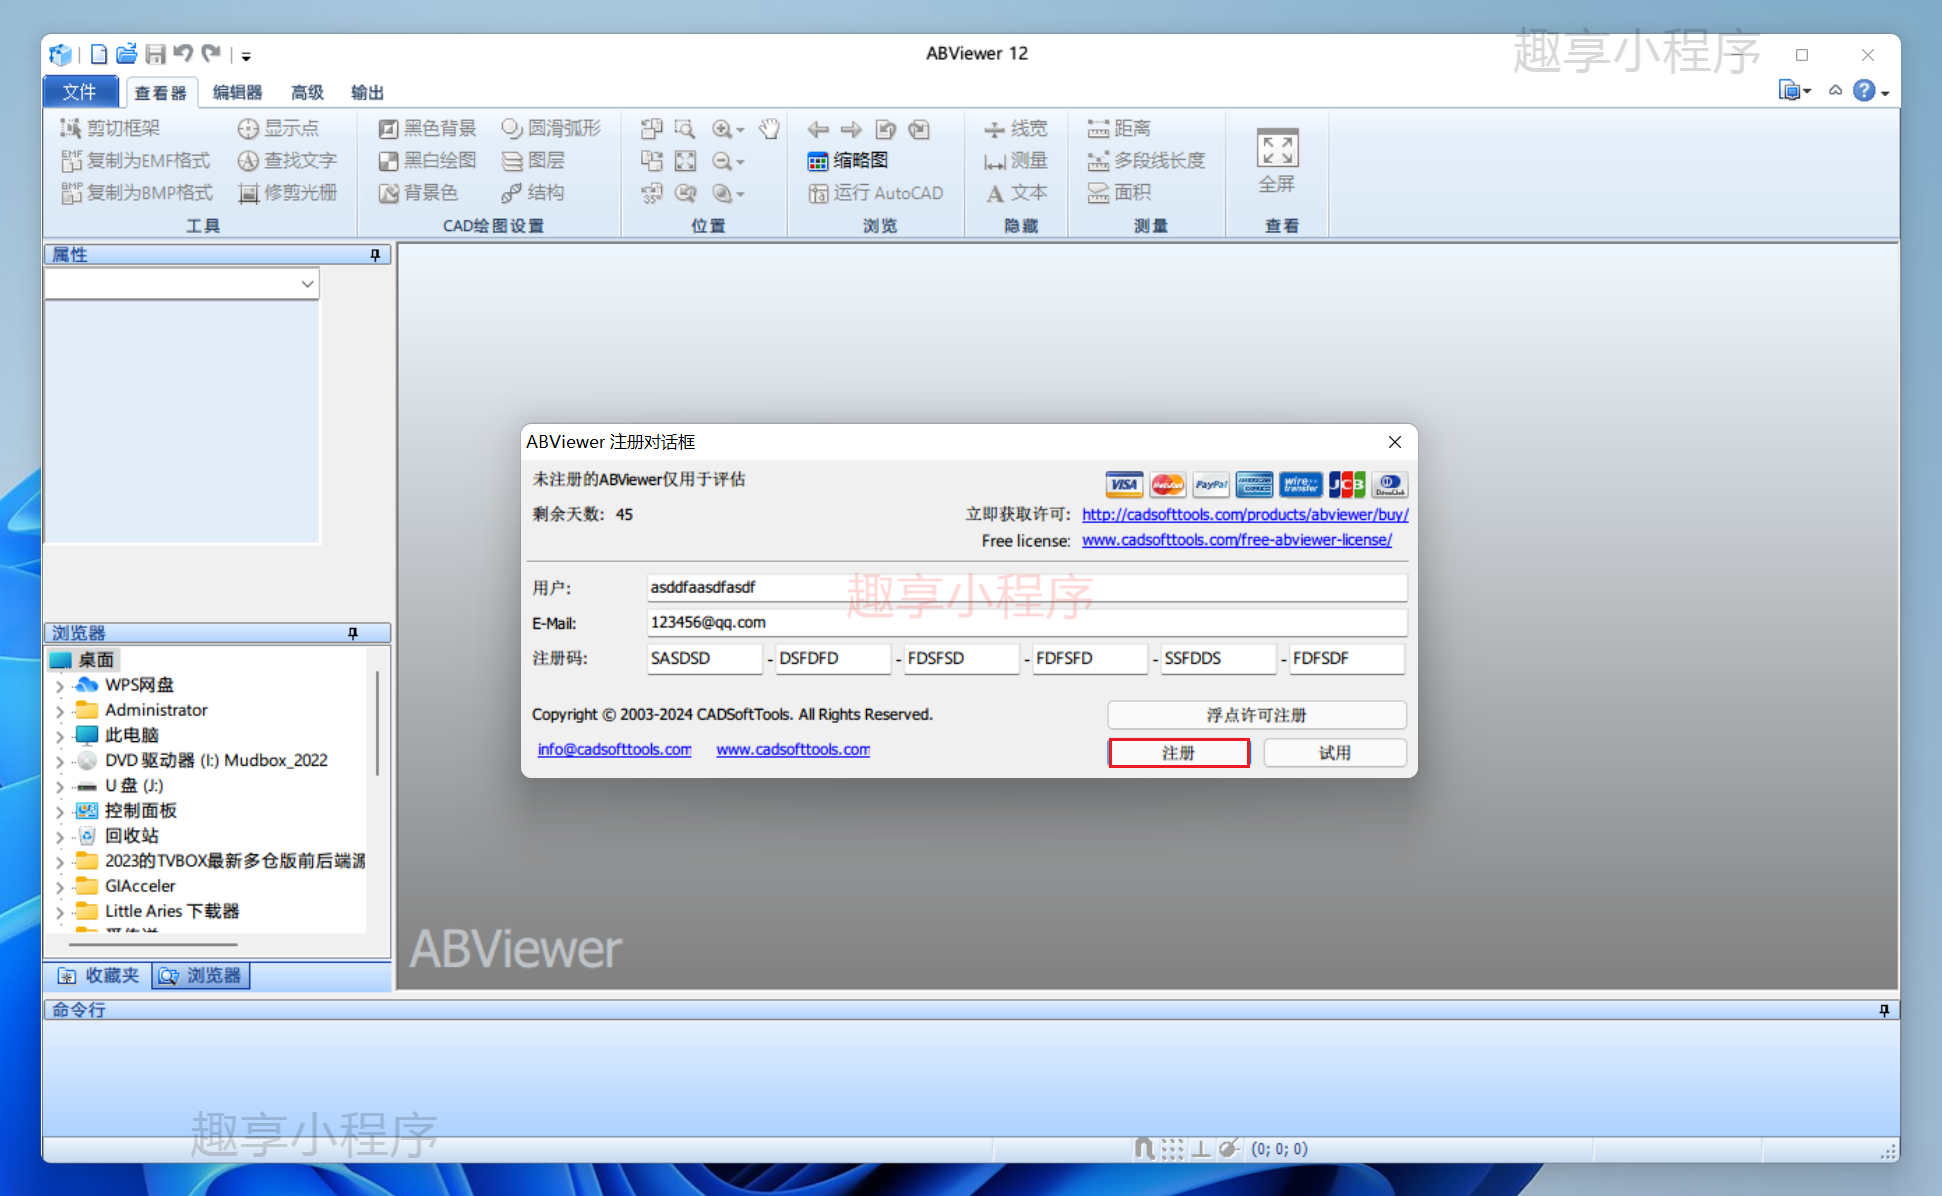This screenshot has height=1196, width=1942.
Task: Open the help question mark icon
Action: (1864, 91)
